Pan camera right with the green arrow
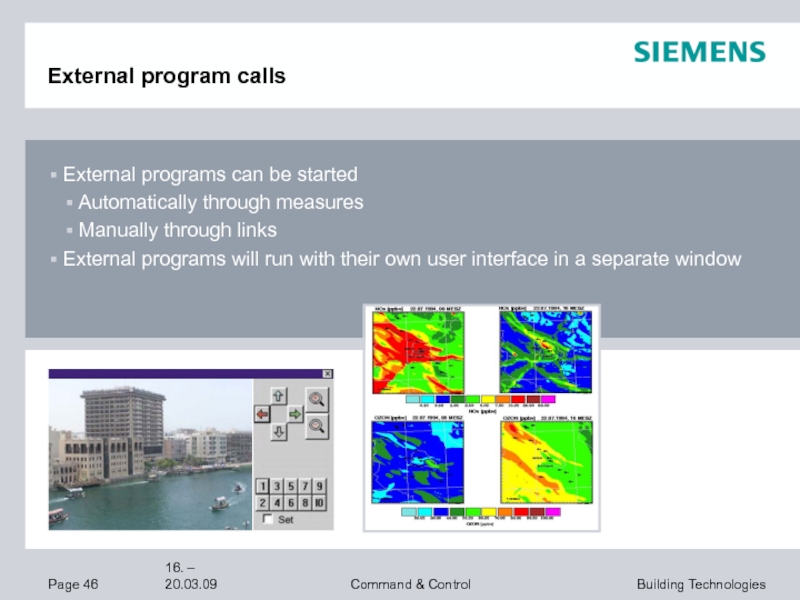Screen dimensions: 800x600 pyautogui.click(x=295, y=414)
